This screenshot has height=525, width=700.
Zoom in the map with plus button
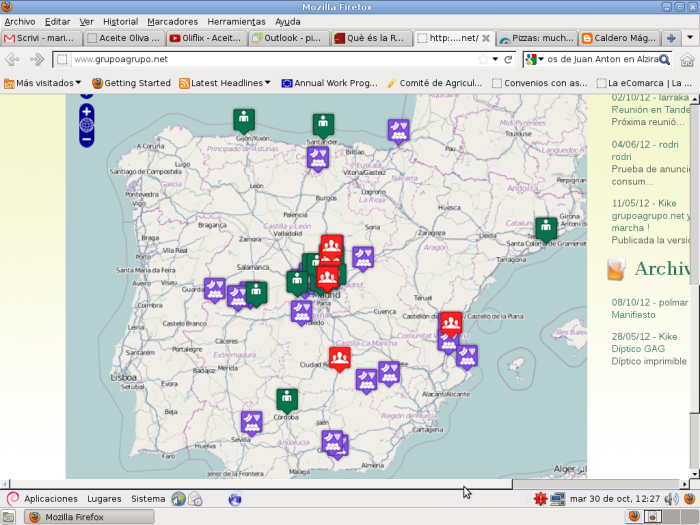click(87, 112)
